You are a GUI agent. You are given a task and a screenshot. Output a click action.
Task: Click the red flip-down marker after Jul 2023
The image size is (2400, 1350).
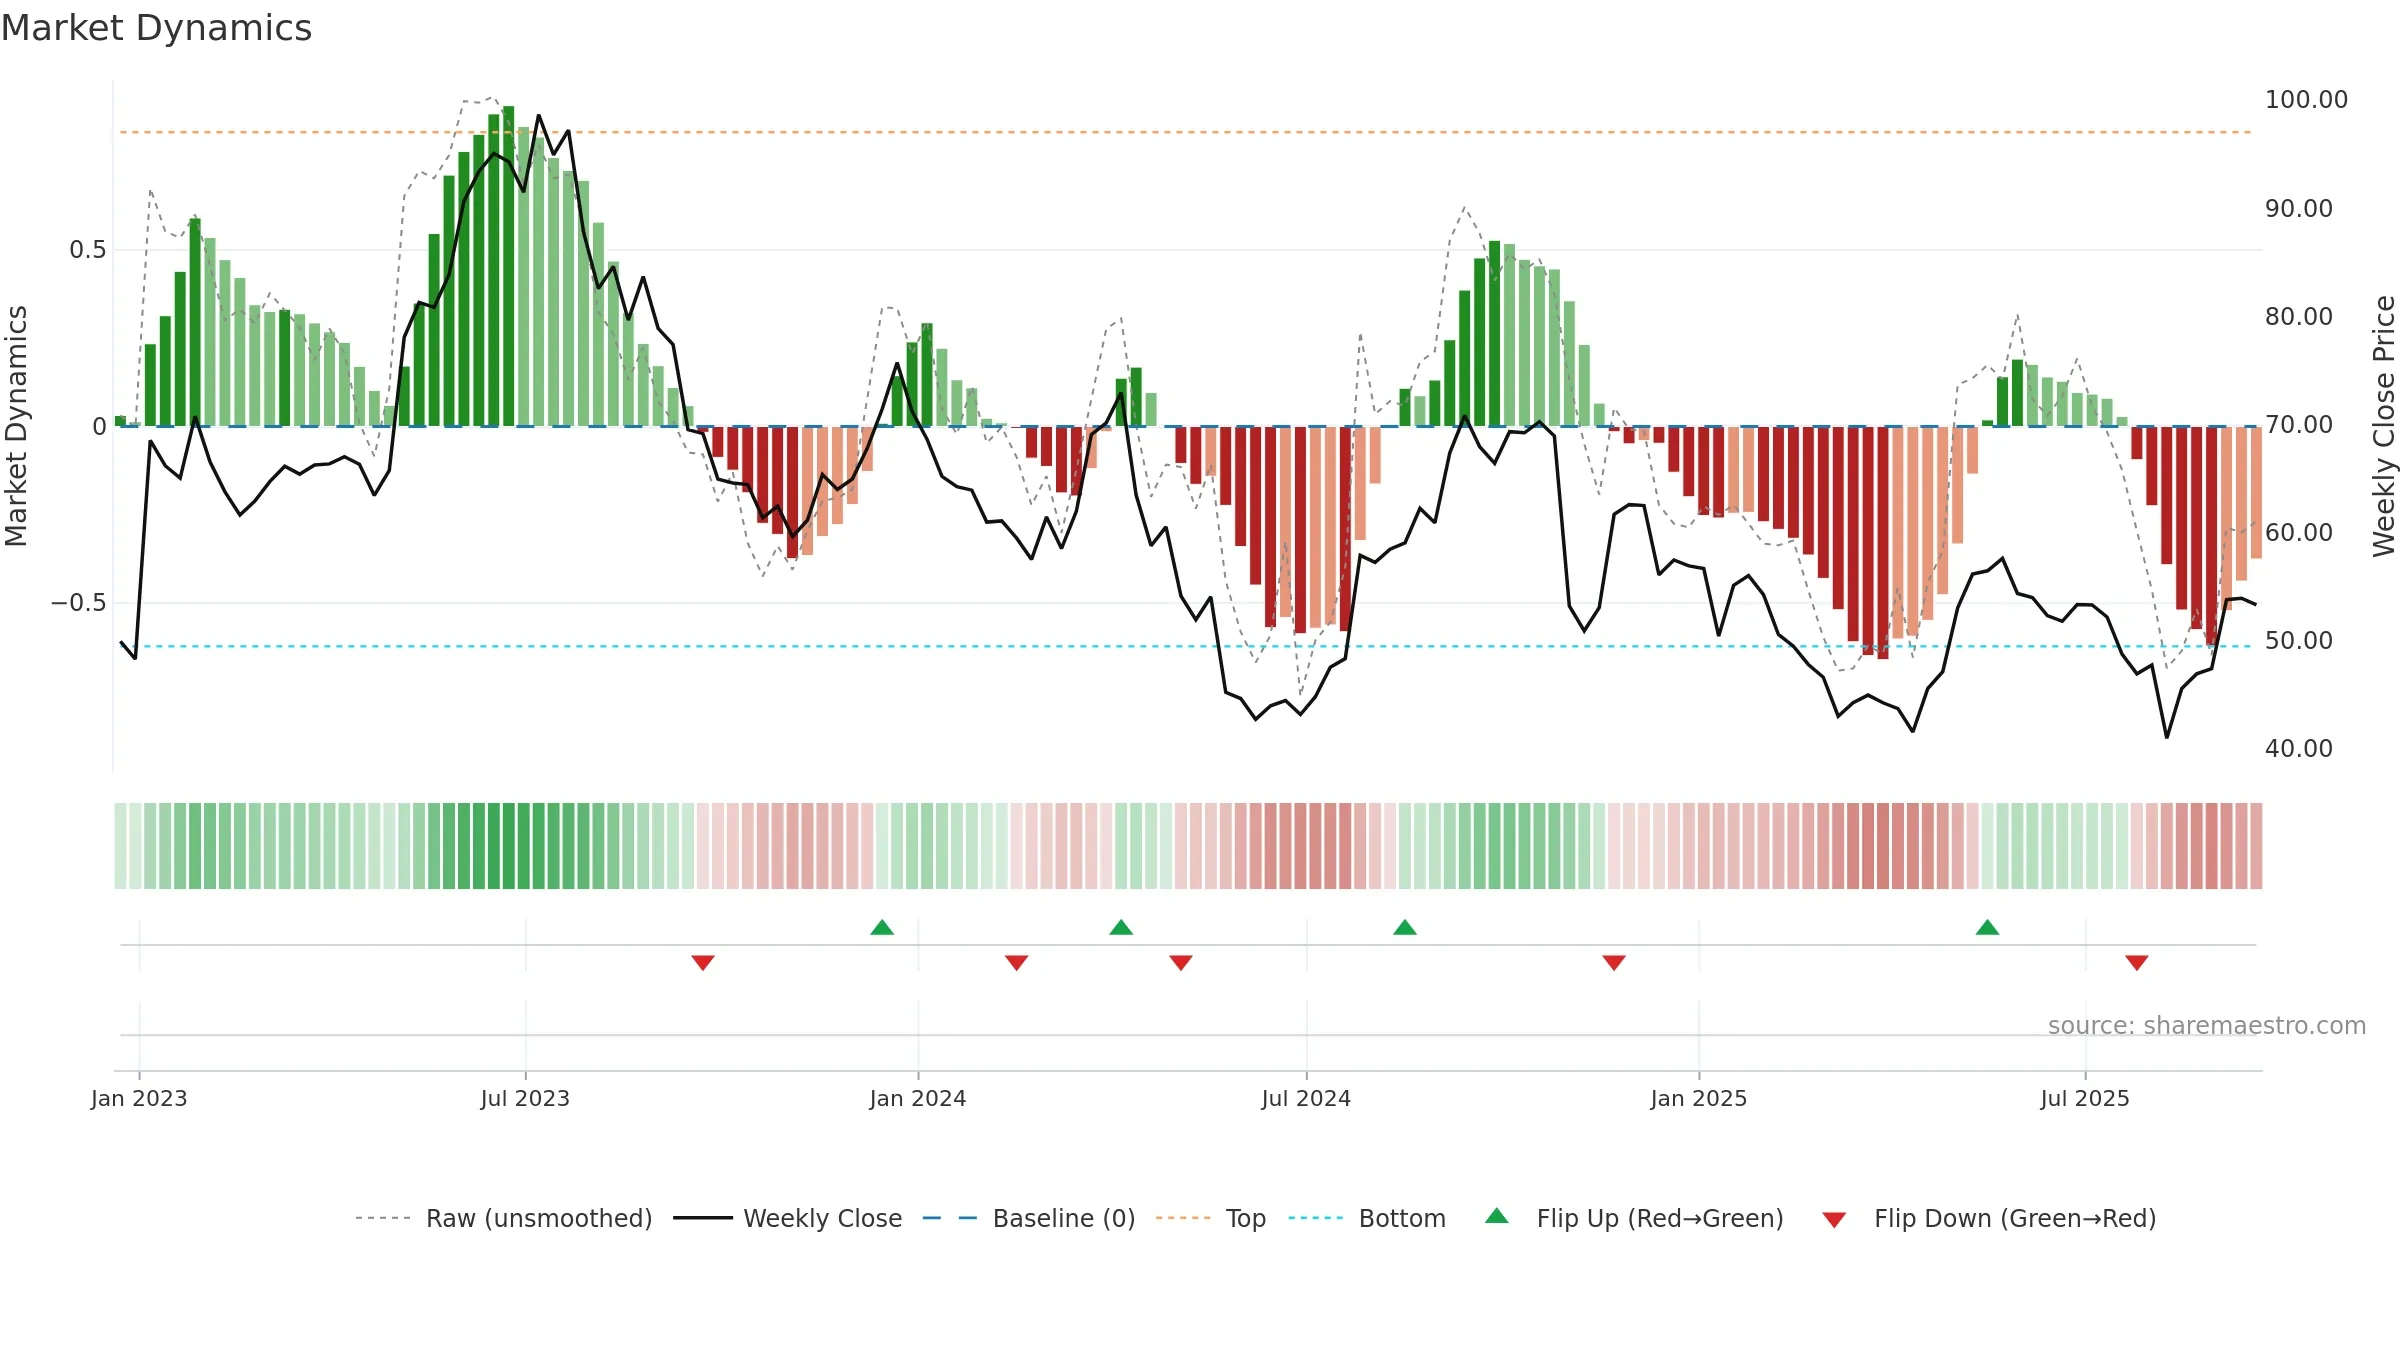click(x=703, y=963)
